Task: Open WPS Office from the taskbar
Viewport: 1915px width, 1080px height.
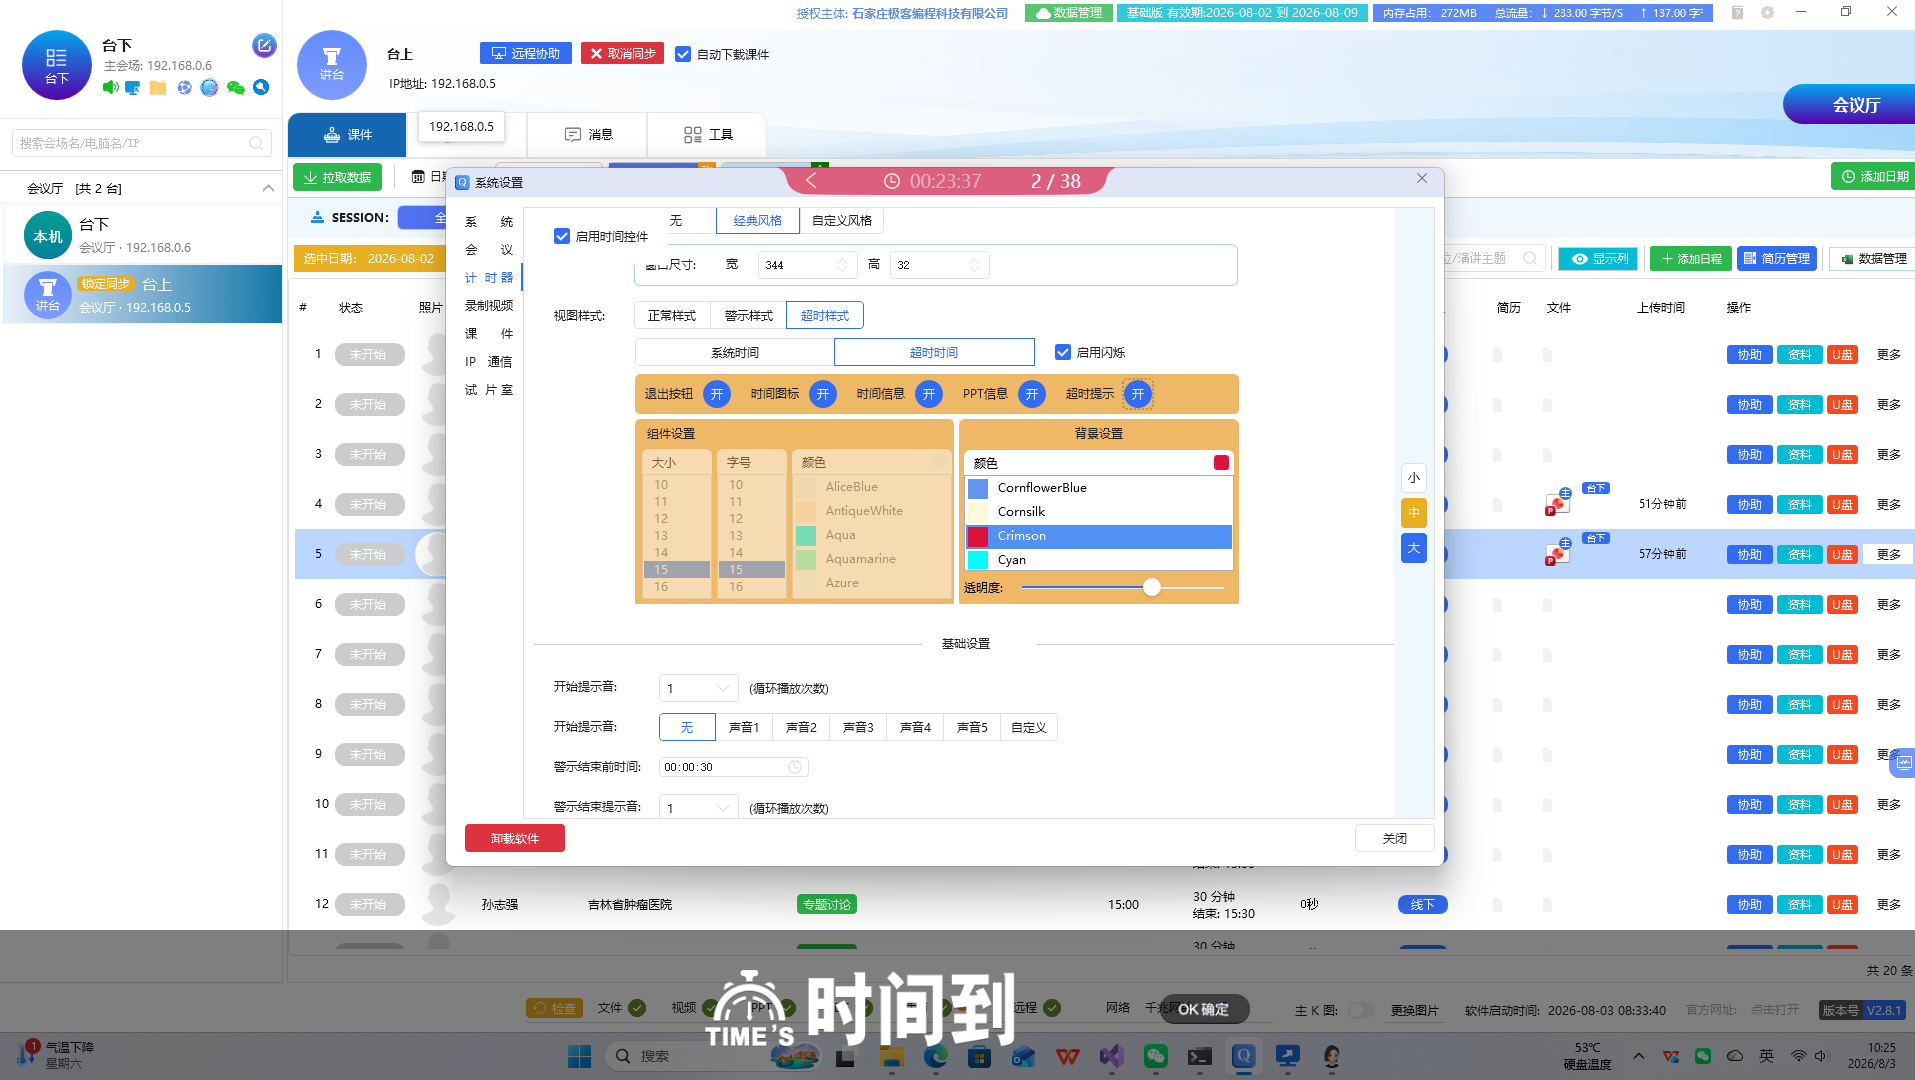Action: [x=1067, y=1056]
